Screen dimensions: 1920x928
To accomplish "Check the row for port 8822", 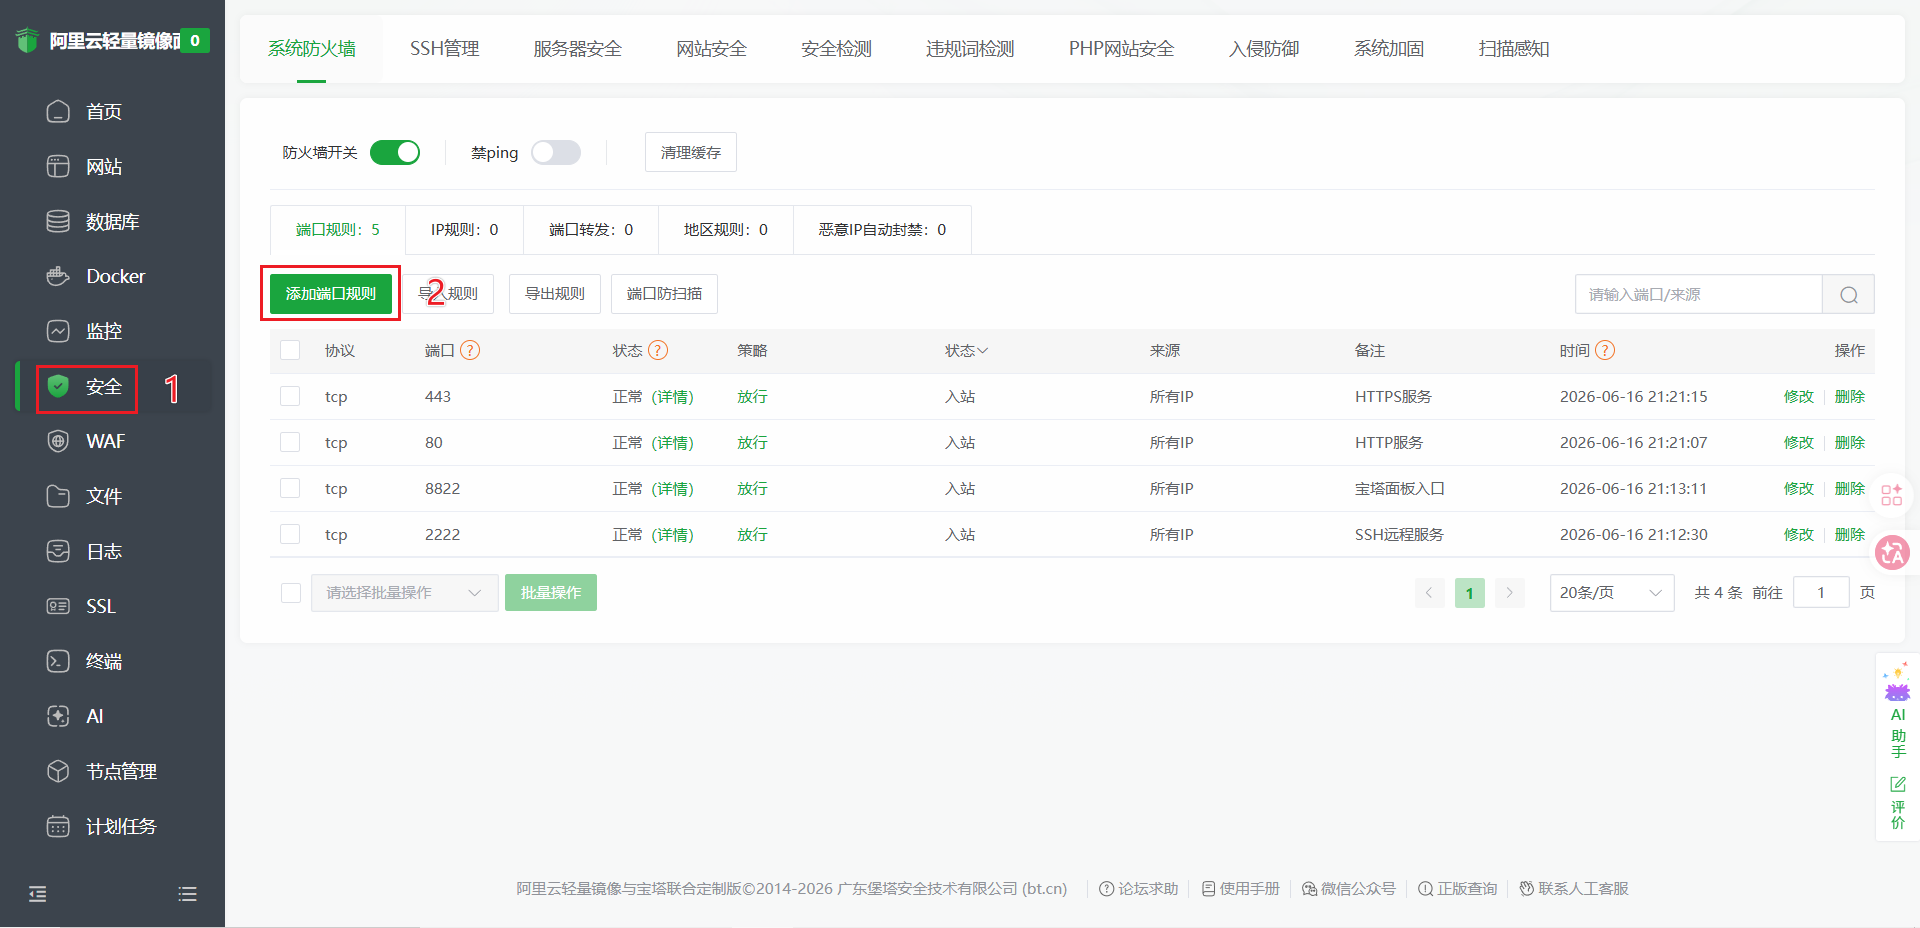I will click(x=290, y=488).
